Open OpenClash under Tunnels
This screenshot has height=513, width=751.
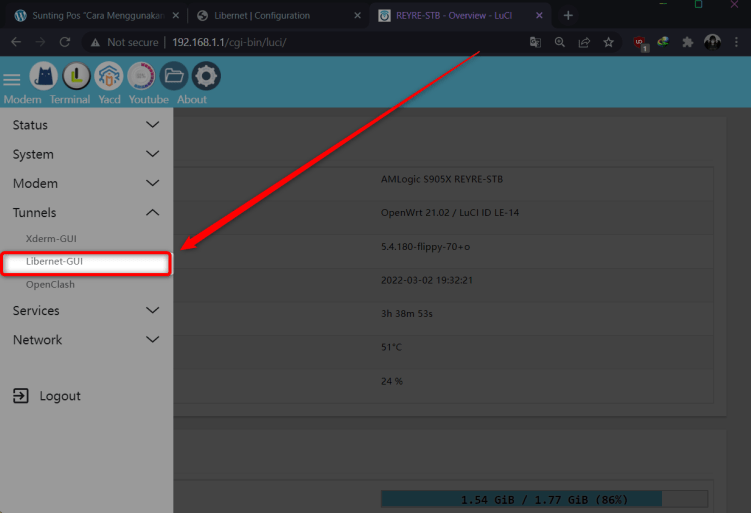pos(50,285)
